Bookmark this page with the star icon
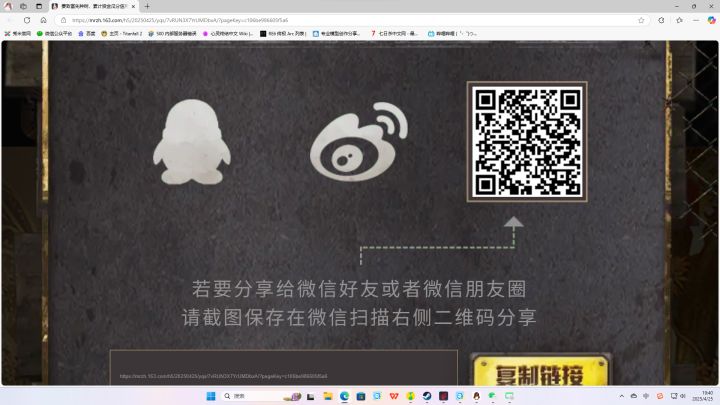Viewport: 720px width, 405px height. (641, 20)
